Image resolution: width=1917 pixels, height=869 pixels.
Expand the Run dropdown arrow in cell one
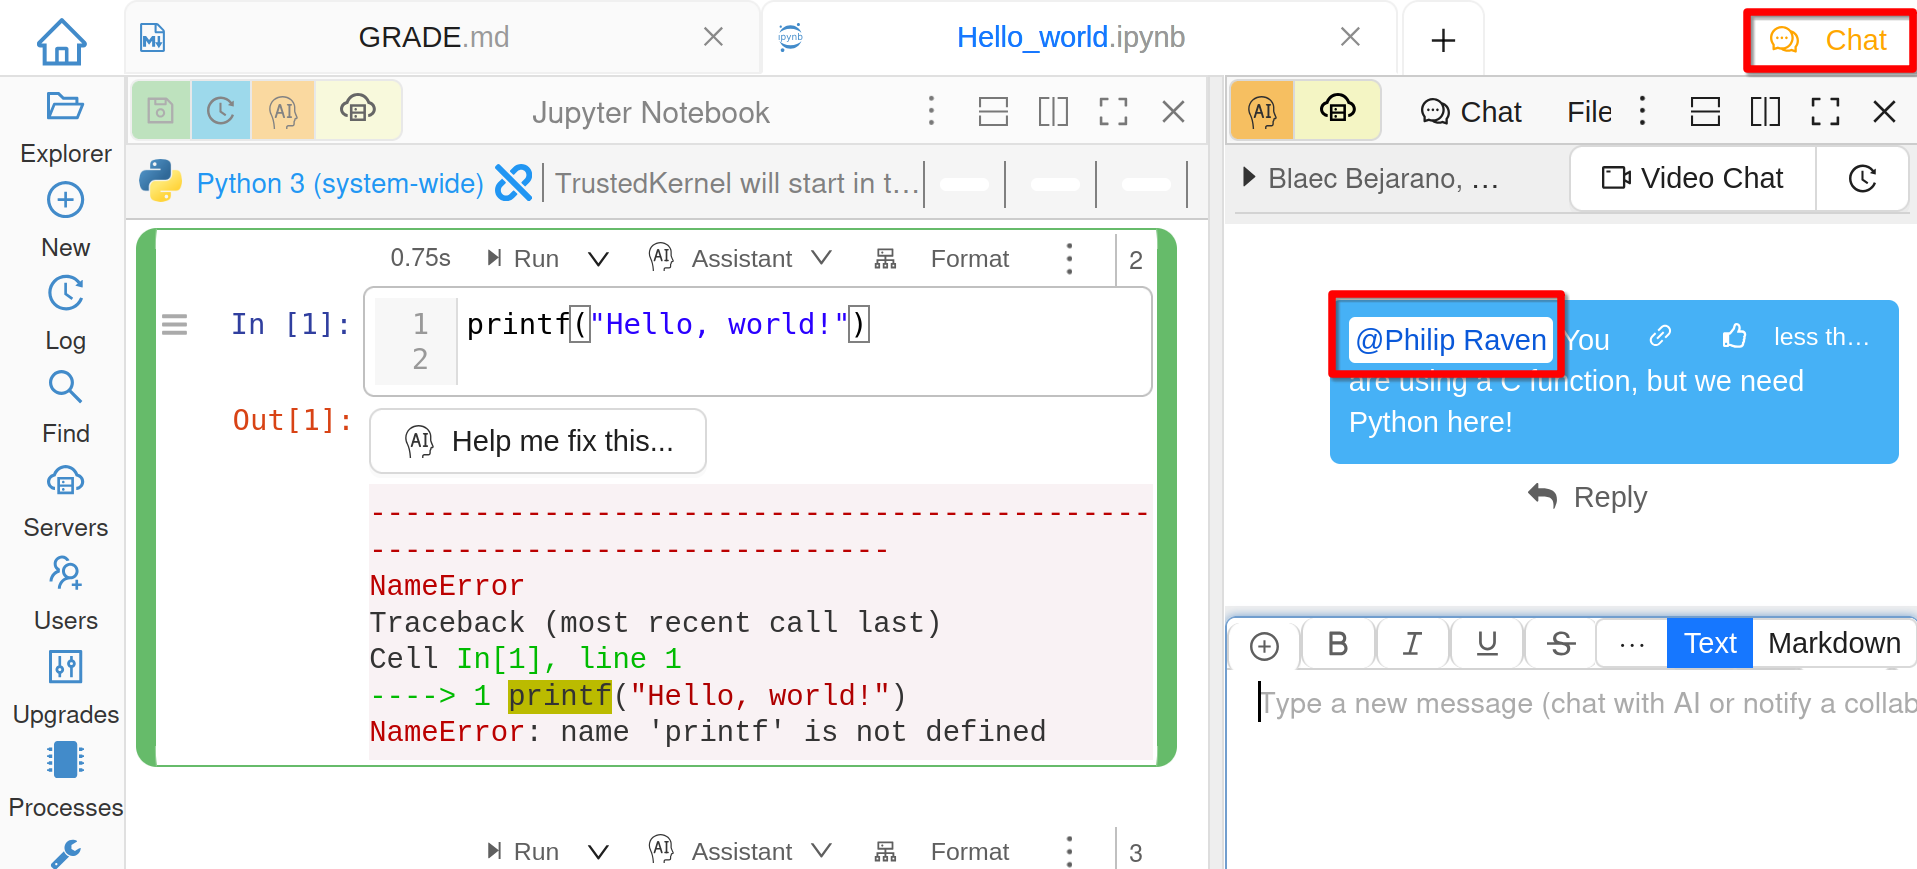click(x=598, y=260)
